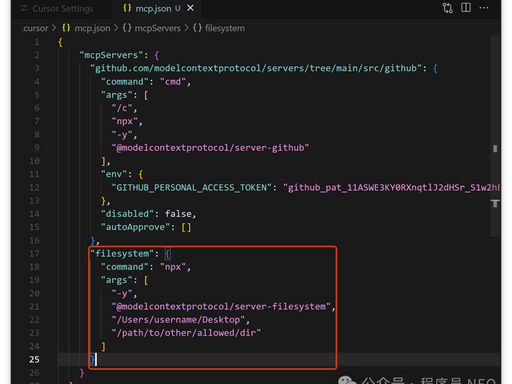
Task: Click the "mcpServers" key text
Action: pos(111,55)
